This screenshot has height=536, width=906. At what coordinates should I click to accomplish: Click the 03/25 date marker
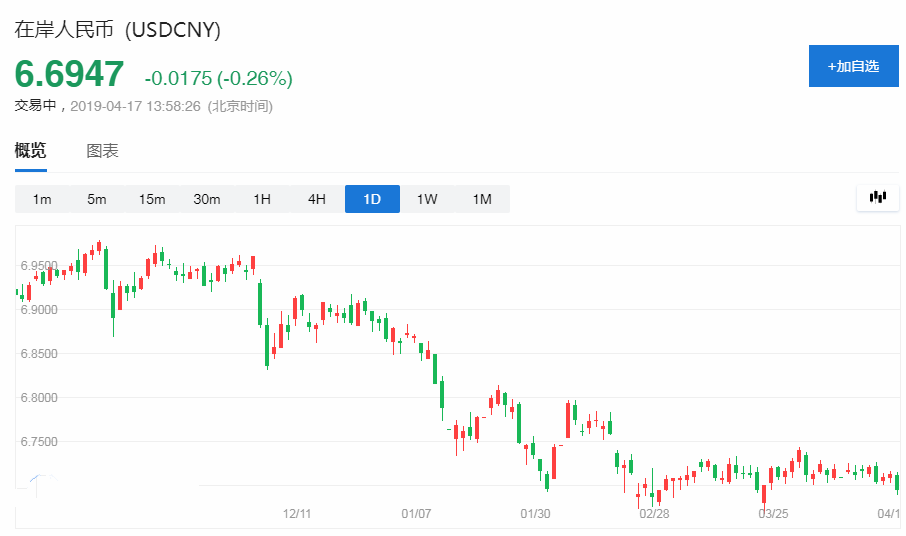(x=772, y=513)
